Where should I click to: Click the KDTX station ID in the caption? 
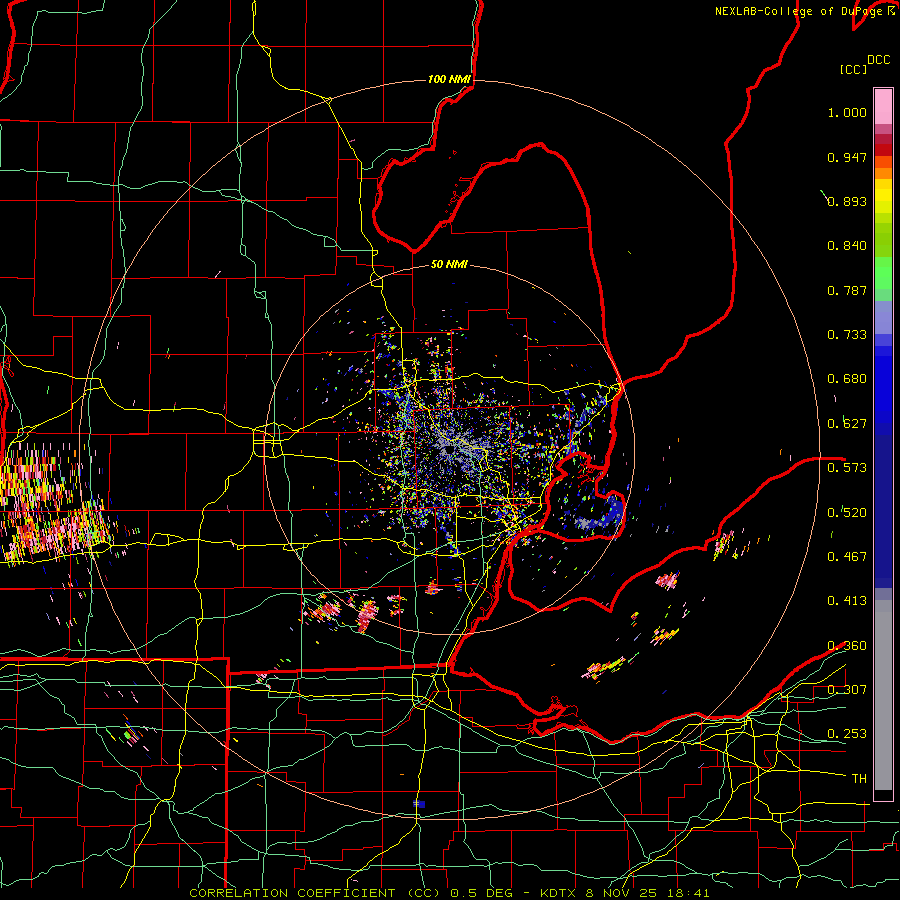pyautogui.click(x=560, y=893)
